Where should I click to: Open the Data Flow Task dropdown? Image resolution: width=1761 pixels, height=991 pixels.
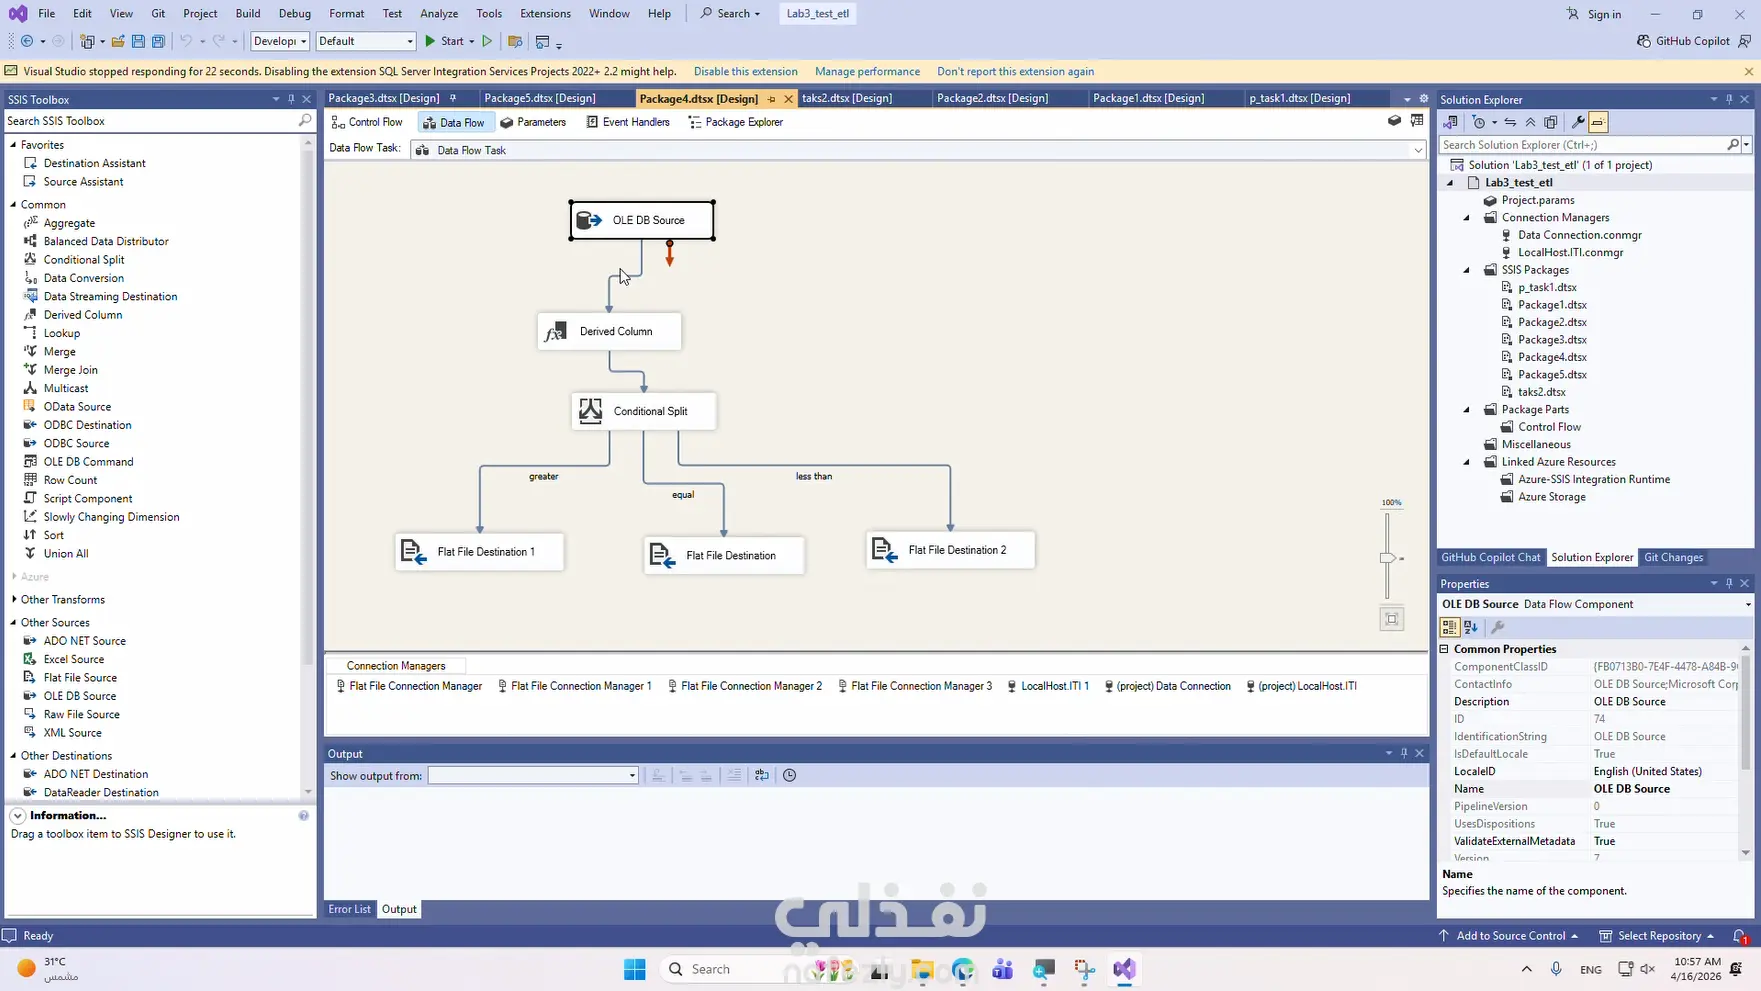point(1417,150)
